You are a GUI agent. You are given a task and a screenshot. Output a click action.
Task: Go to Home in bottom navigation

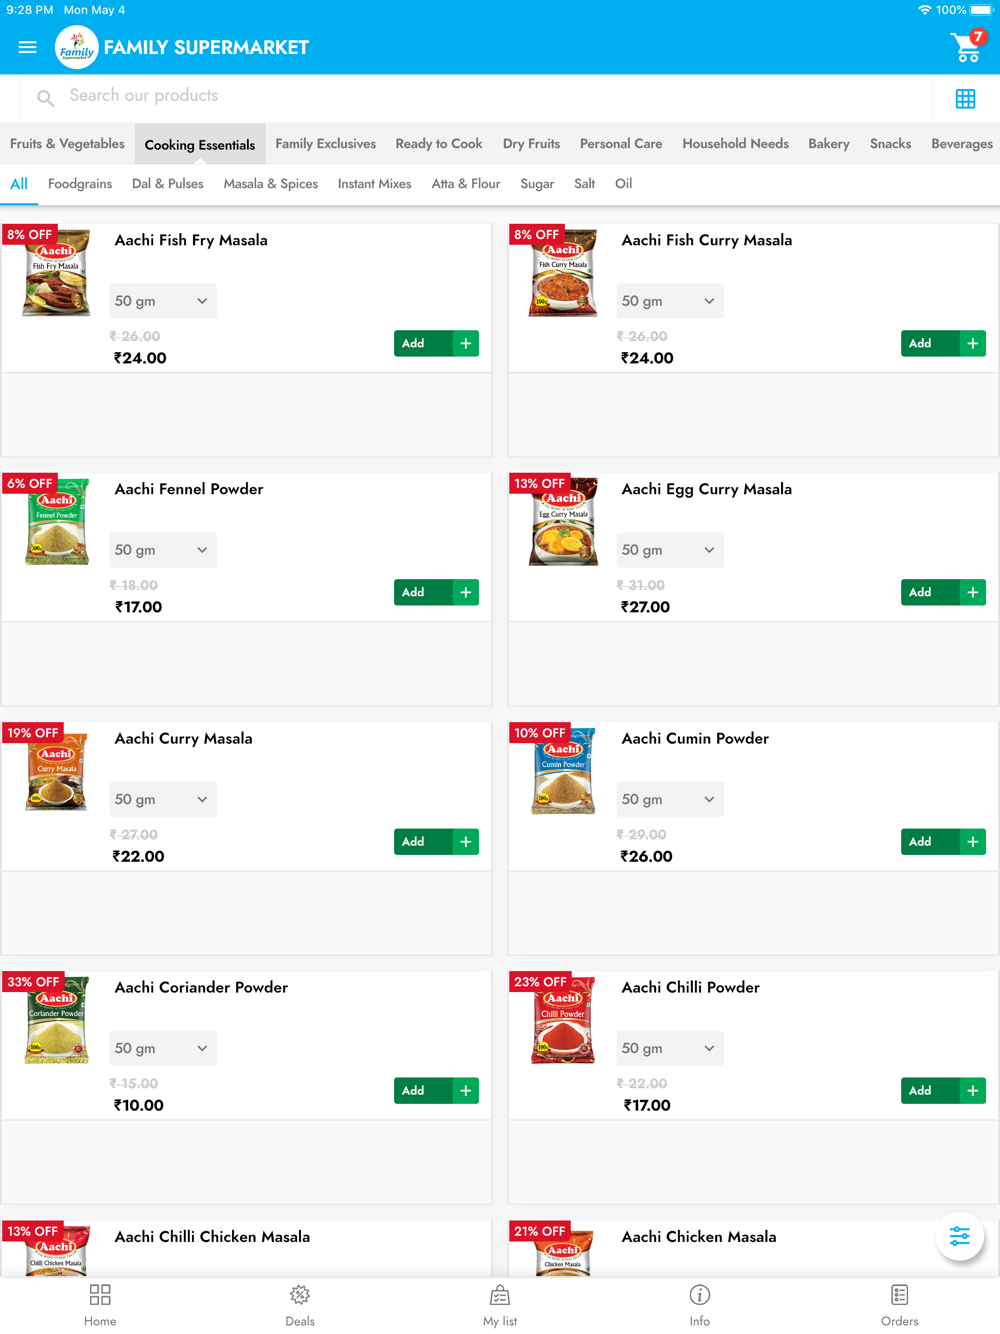click(x=100, y=1305)
